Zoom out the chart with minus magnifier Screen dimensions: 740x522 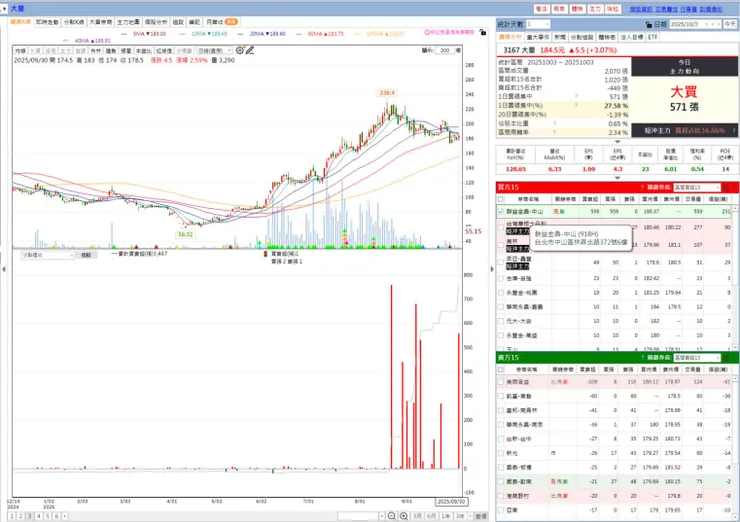tap(392, 516)
